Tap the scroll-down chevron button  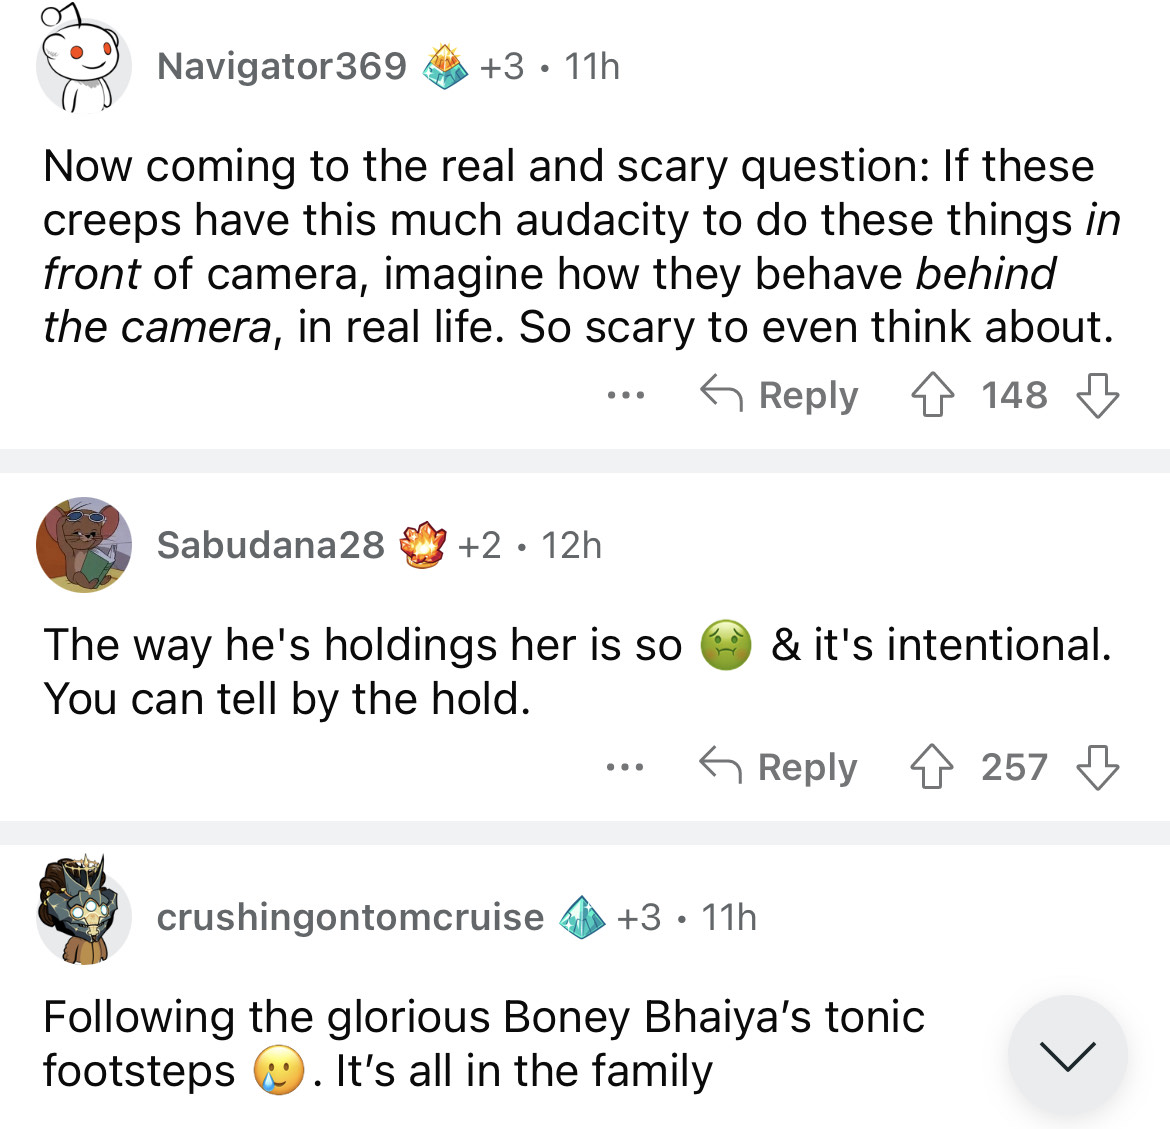(1067, 1055)
